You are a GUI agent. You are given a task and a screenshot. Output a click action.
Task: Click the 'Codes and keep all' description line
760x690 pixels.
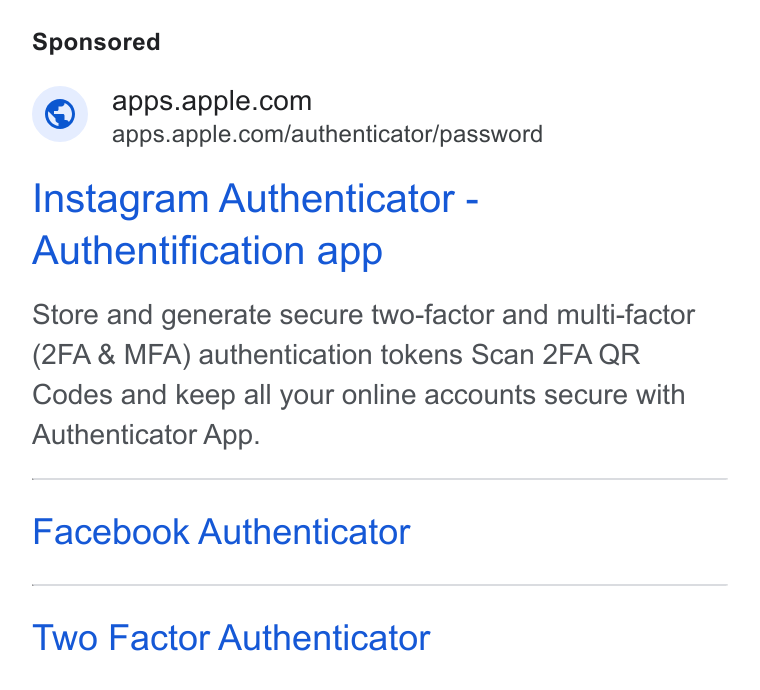point(151,395)
